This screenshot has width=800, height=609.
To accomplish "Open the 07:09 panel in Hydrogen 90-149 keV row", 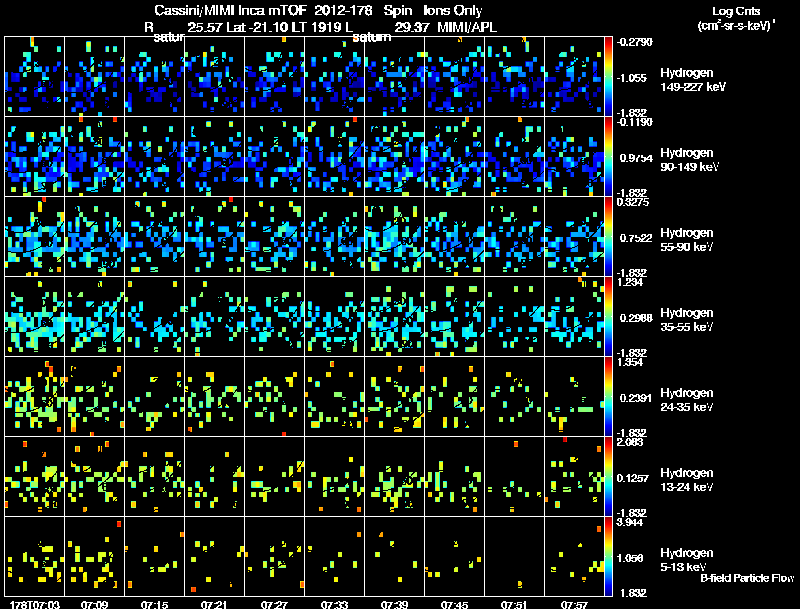I will pos(94,156).
